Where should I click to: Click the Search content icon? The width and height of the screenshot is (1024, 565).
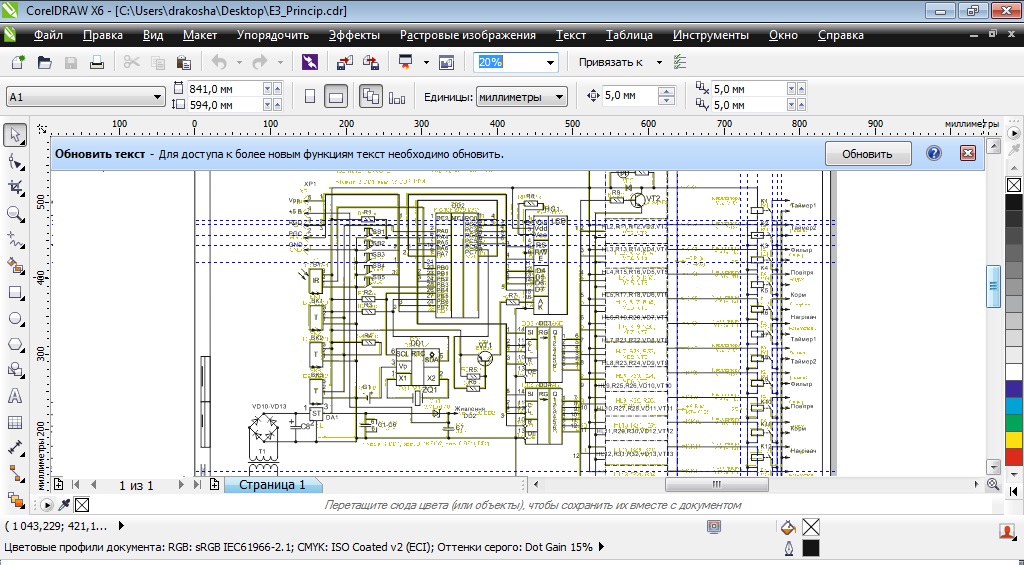pyautogui.click(x=310, y=62)
